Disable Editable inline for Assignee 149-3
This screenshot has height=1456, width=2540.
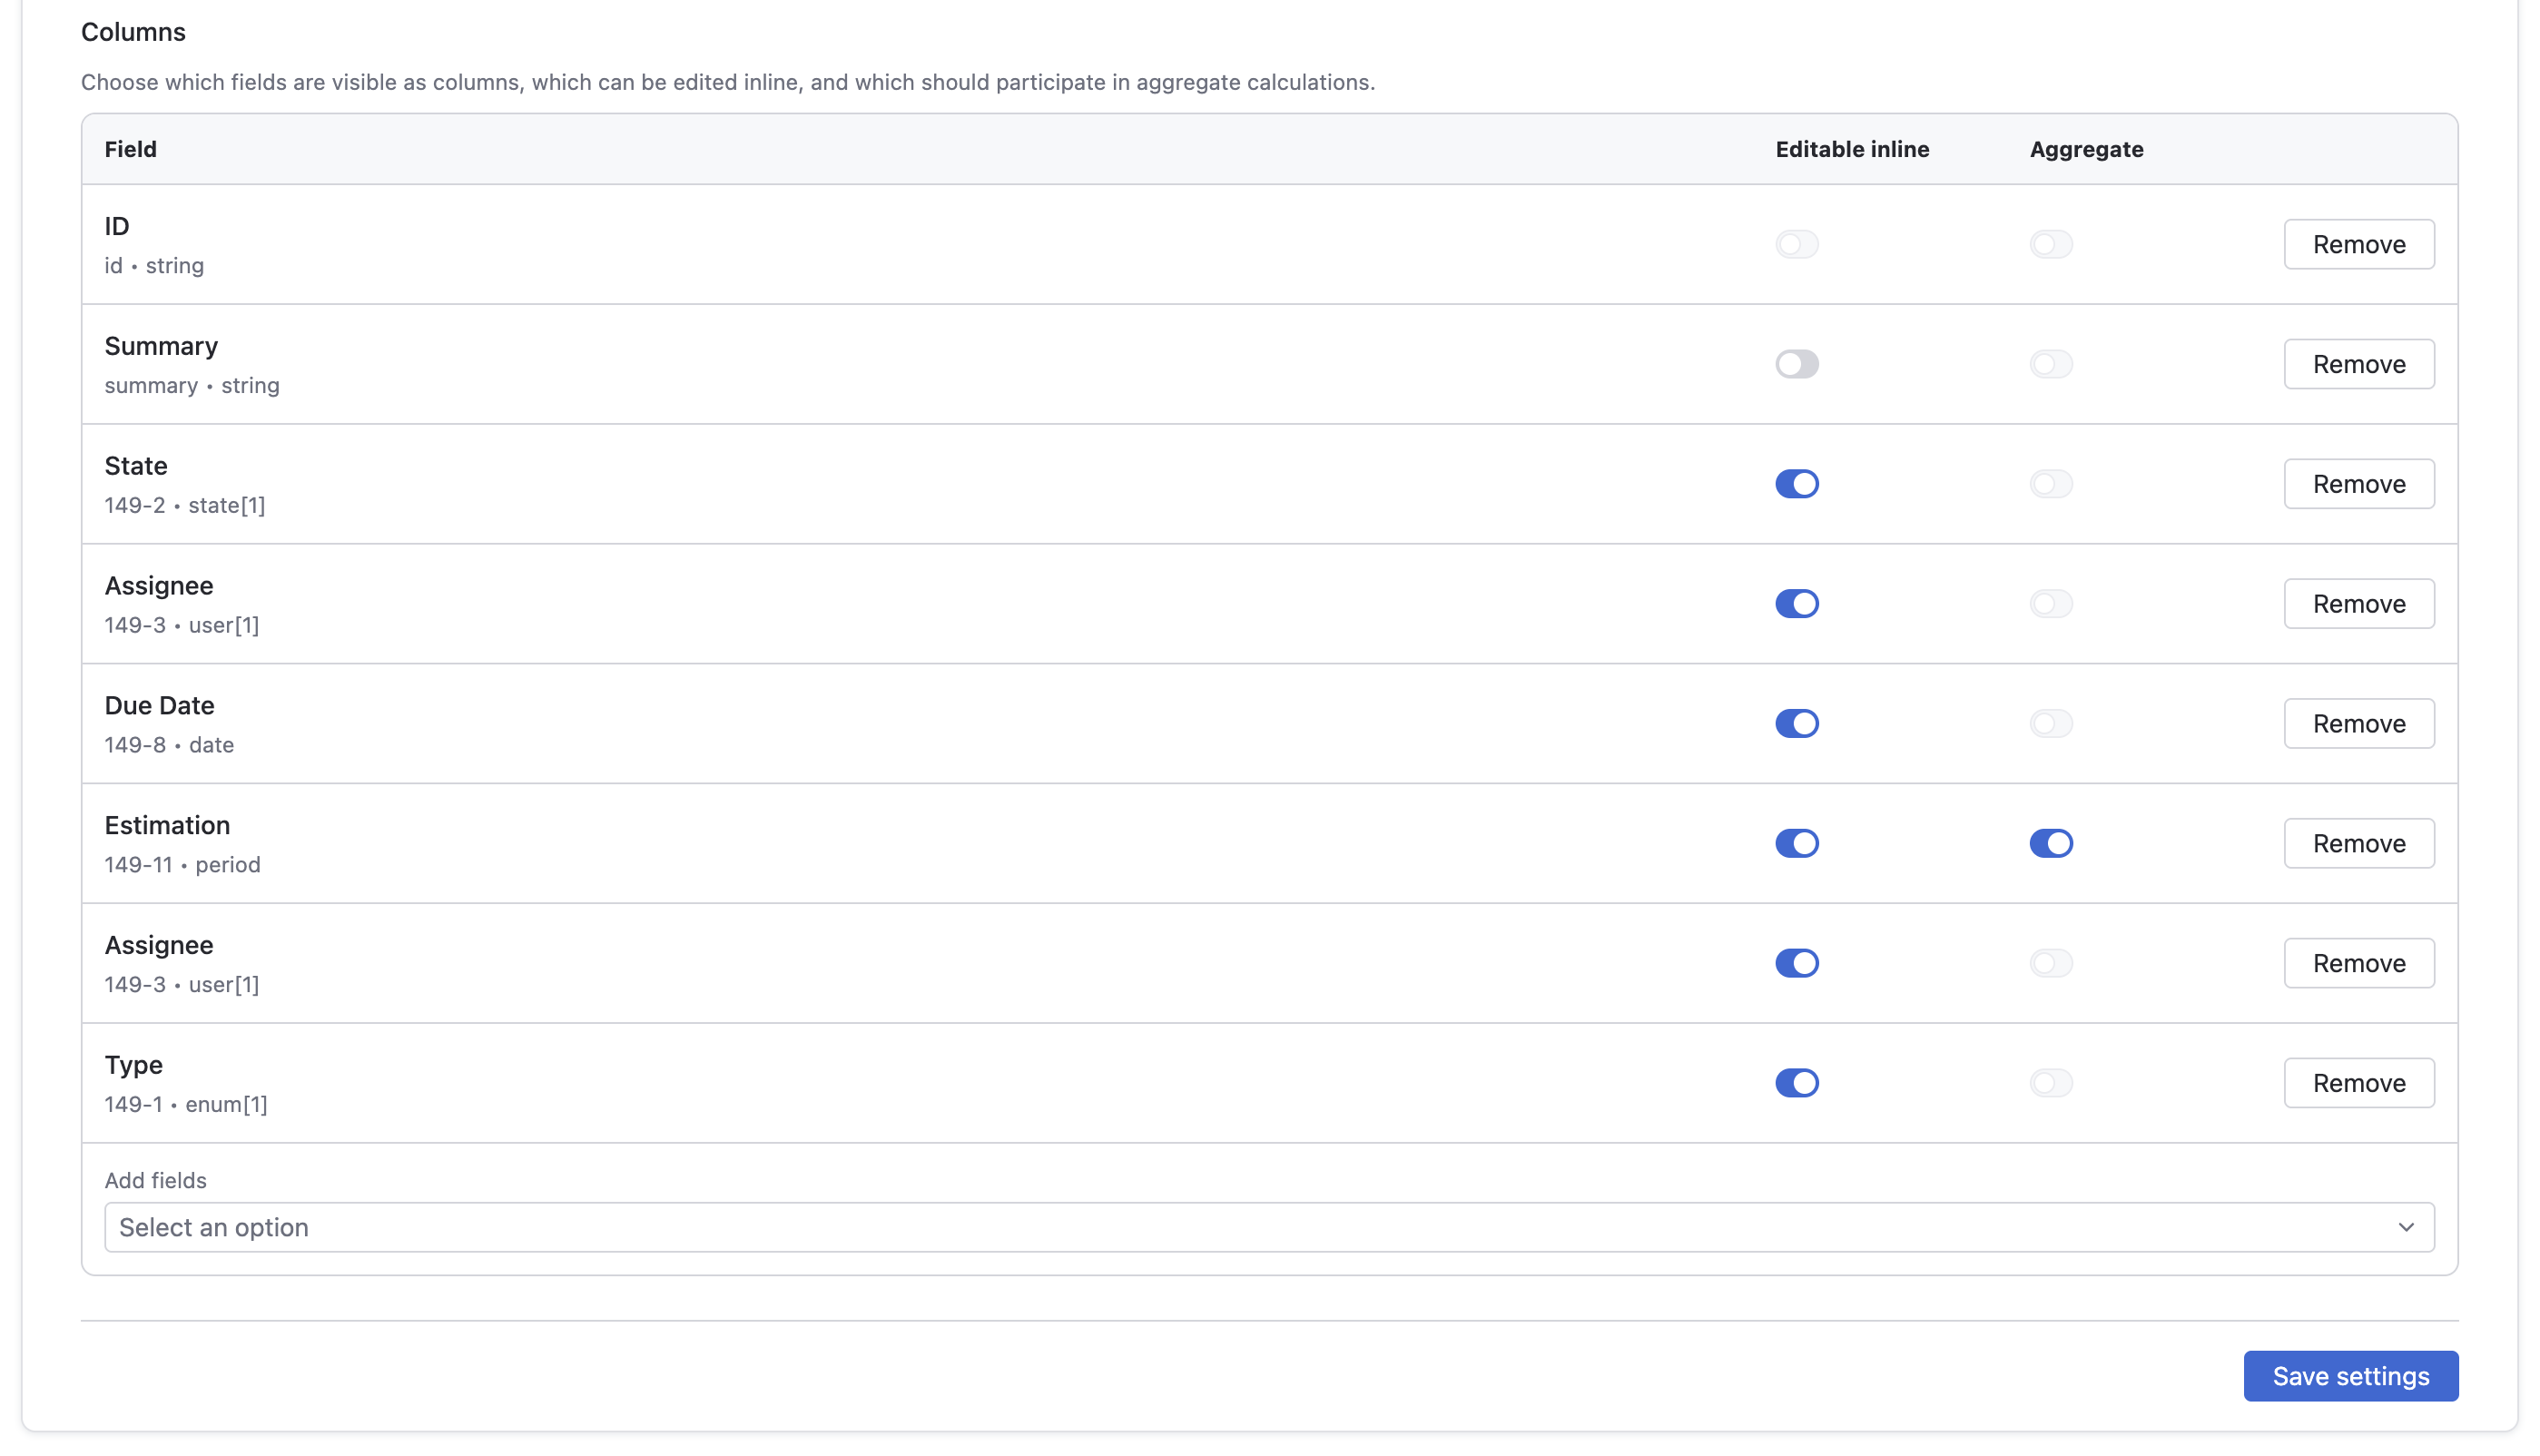[1797, 603]
